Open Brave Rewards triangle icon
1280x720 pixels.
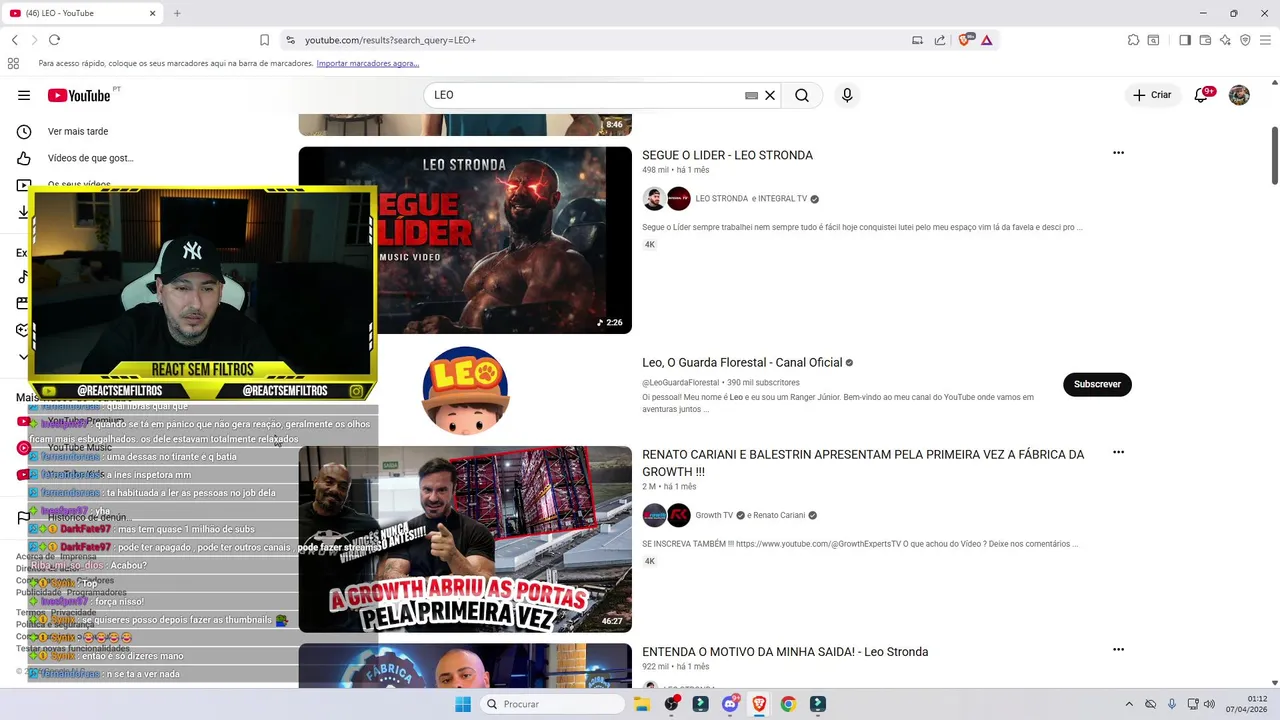click(x=986, y=40)
